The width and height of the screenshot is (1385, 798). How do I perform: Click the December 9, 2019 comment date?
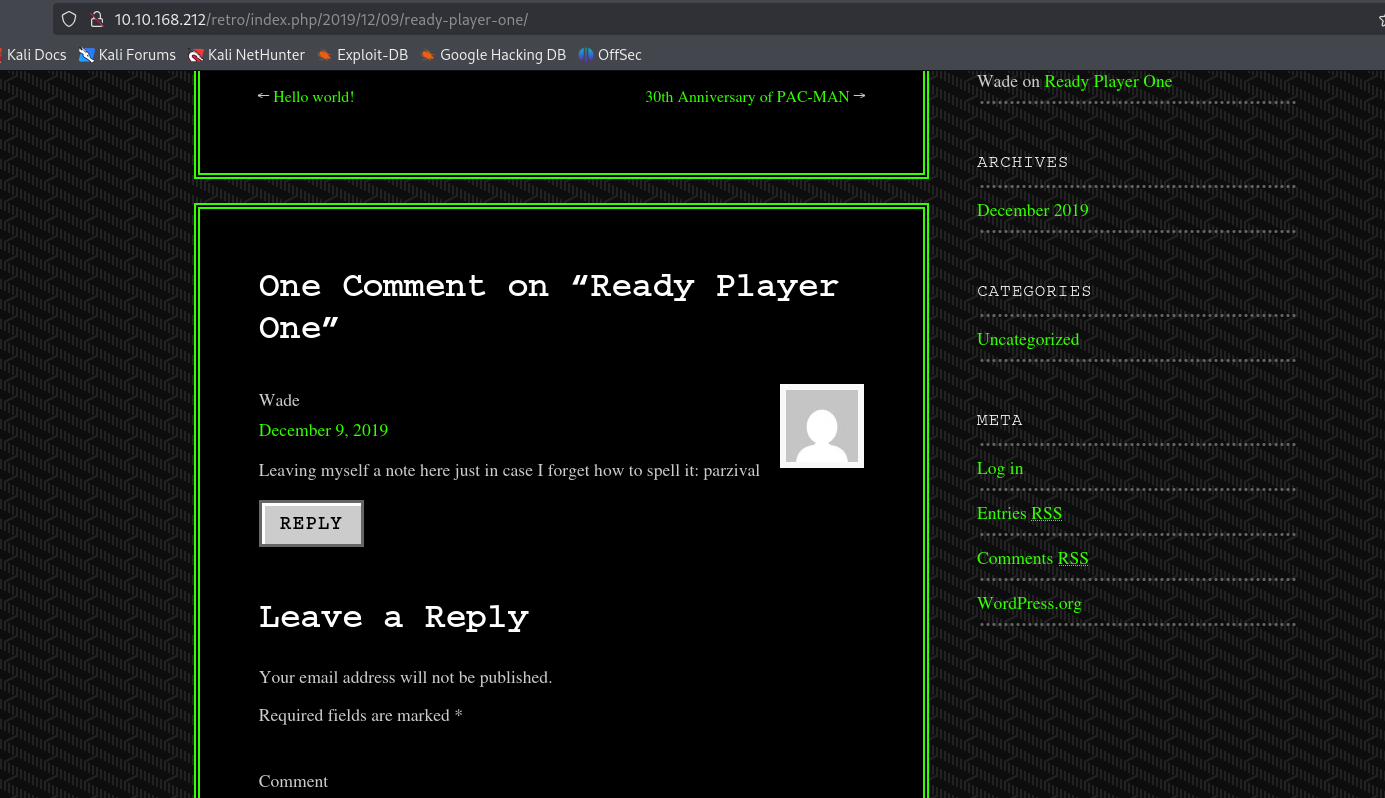323,430
